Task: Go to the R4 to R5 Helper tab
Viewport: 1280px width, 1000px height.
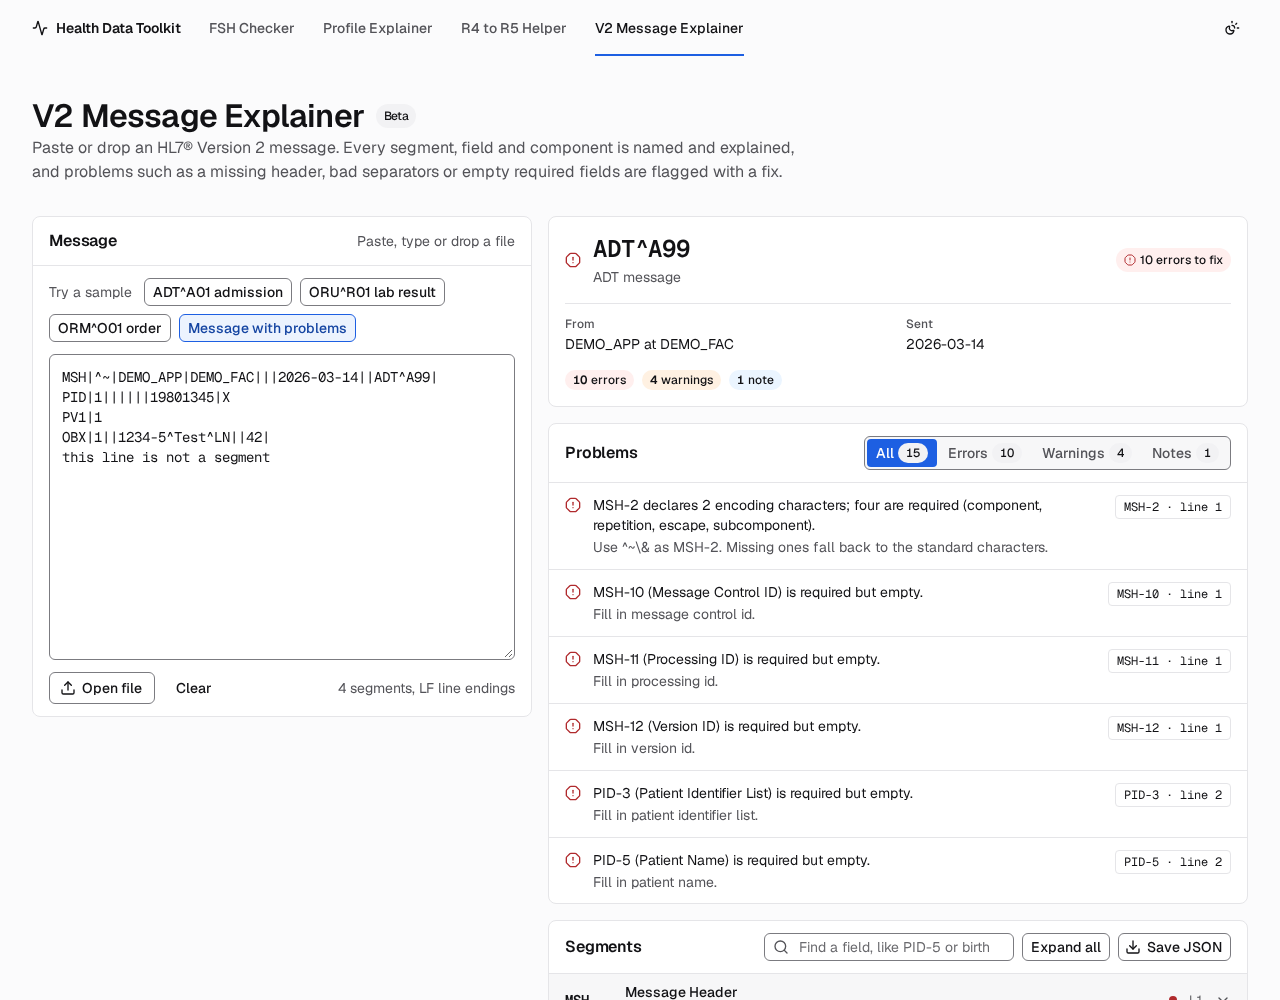Action: pyautogui.click(x=513, y=28)
